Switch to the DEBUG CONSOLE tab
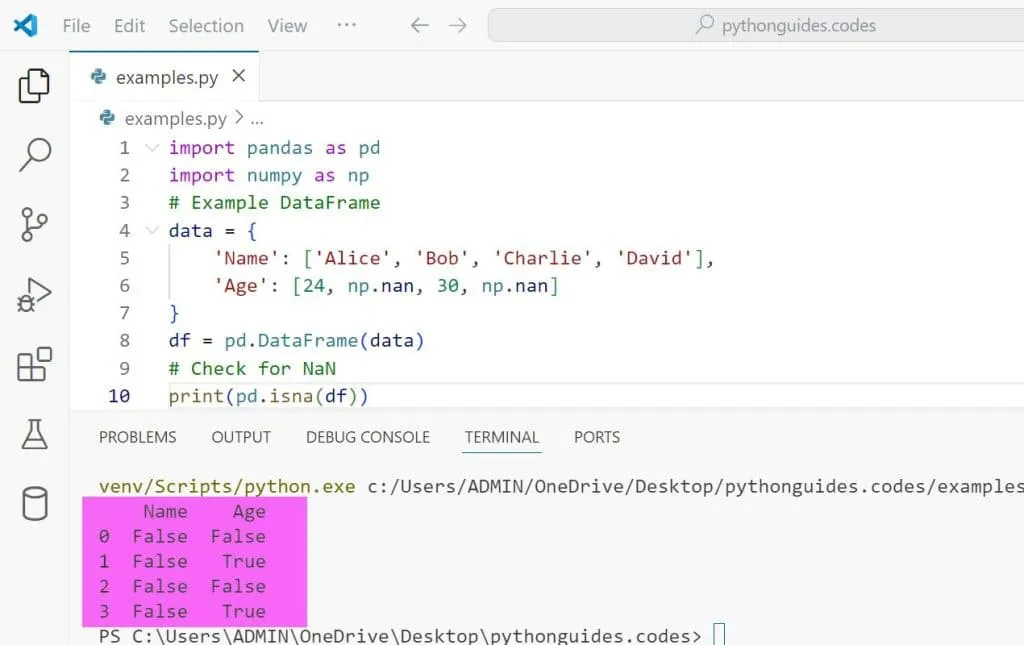 coord(368,437)
